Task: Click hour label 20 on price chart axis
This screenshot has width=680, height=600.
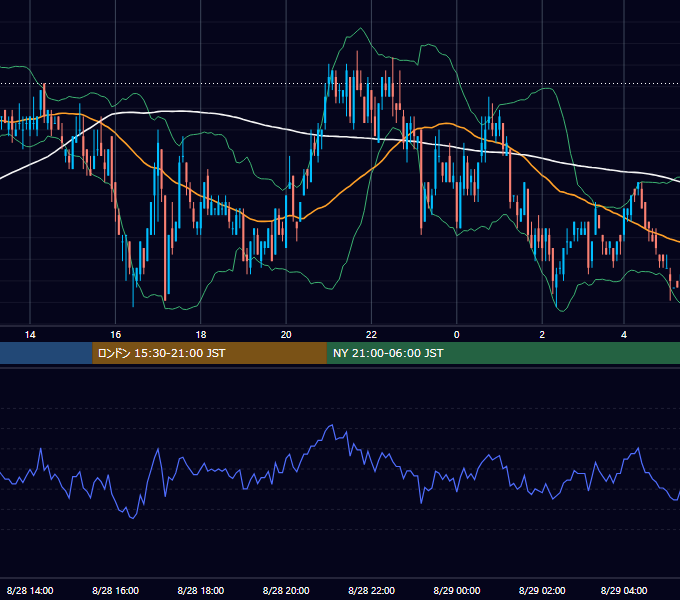Action: pos(286,335)
